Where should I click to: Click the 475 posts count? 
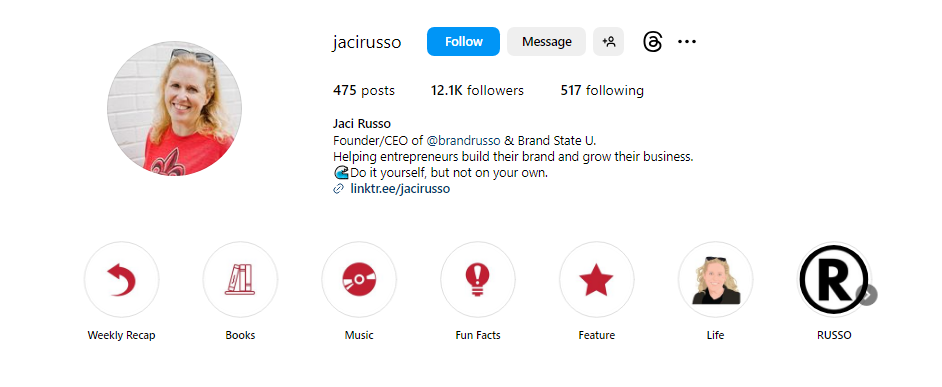364,91
